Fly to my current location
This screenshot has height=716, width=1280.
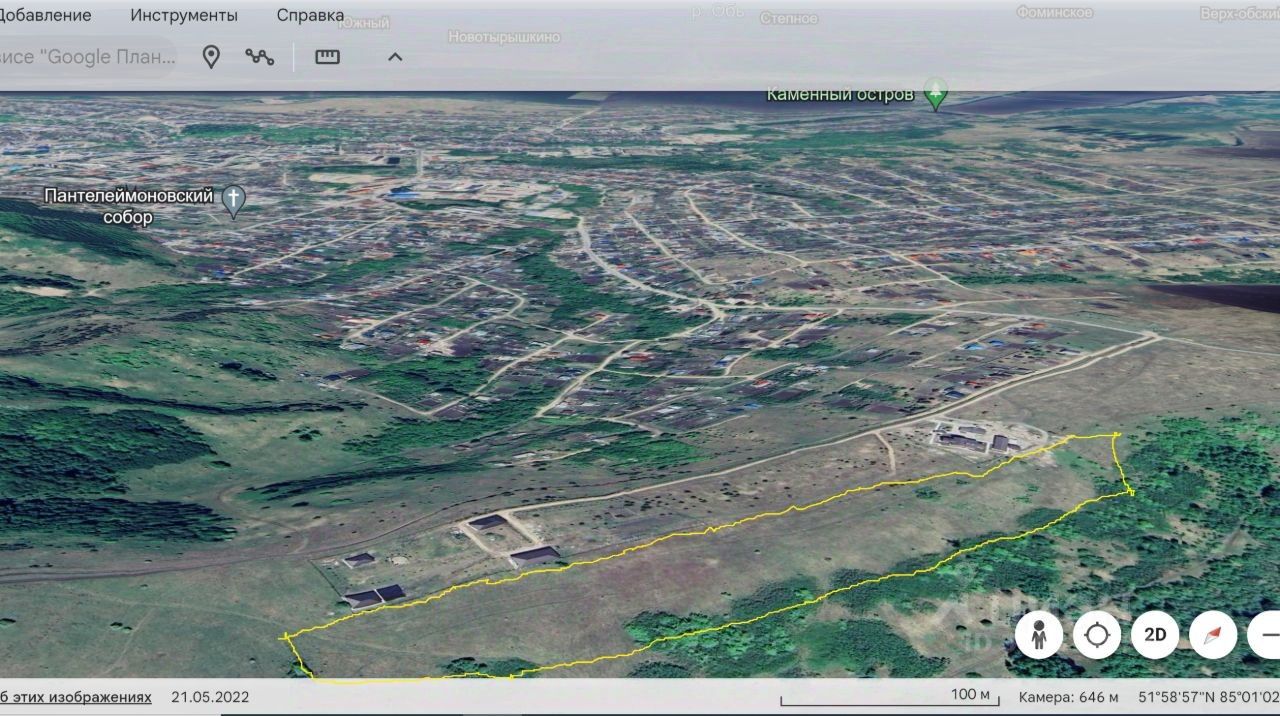pyautogui.click(x=1097, y=635)
